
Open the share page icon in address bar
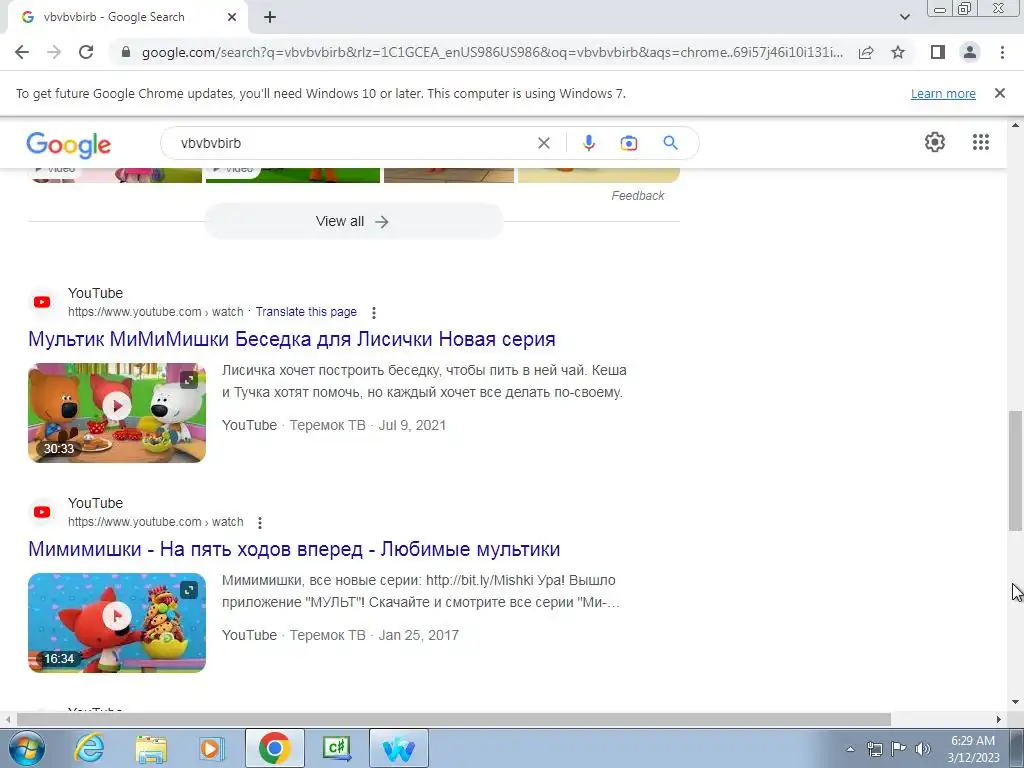pos(866,52)
